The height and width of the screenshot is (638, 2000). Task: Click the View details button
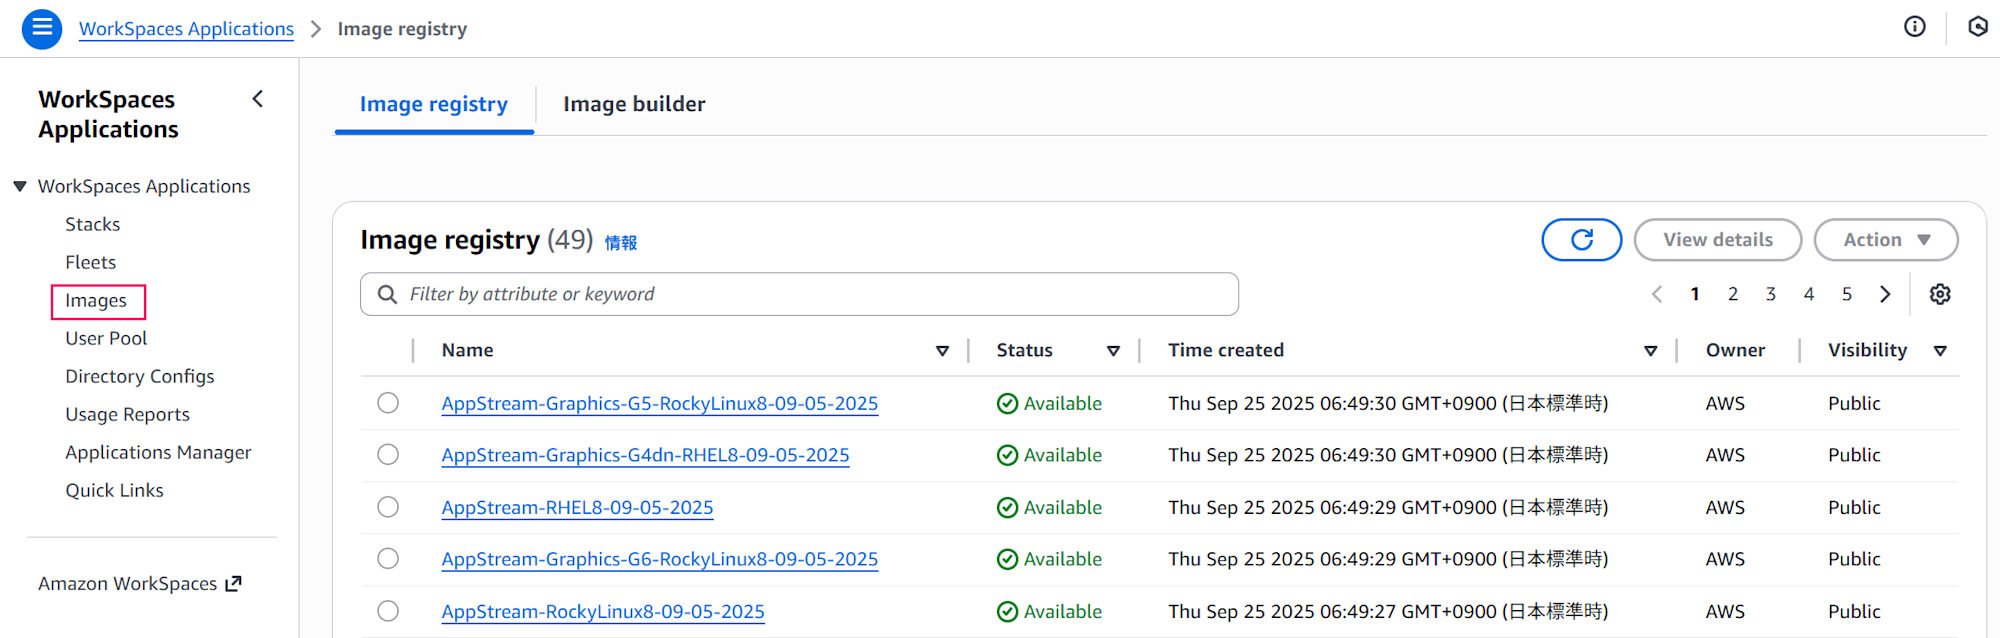pyautogui.click(x=1718, y=240)
